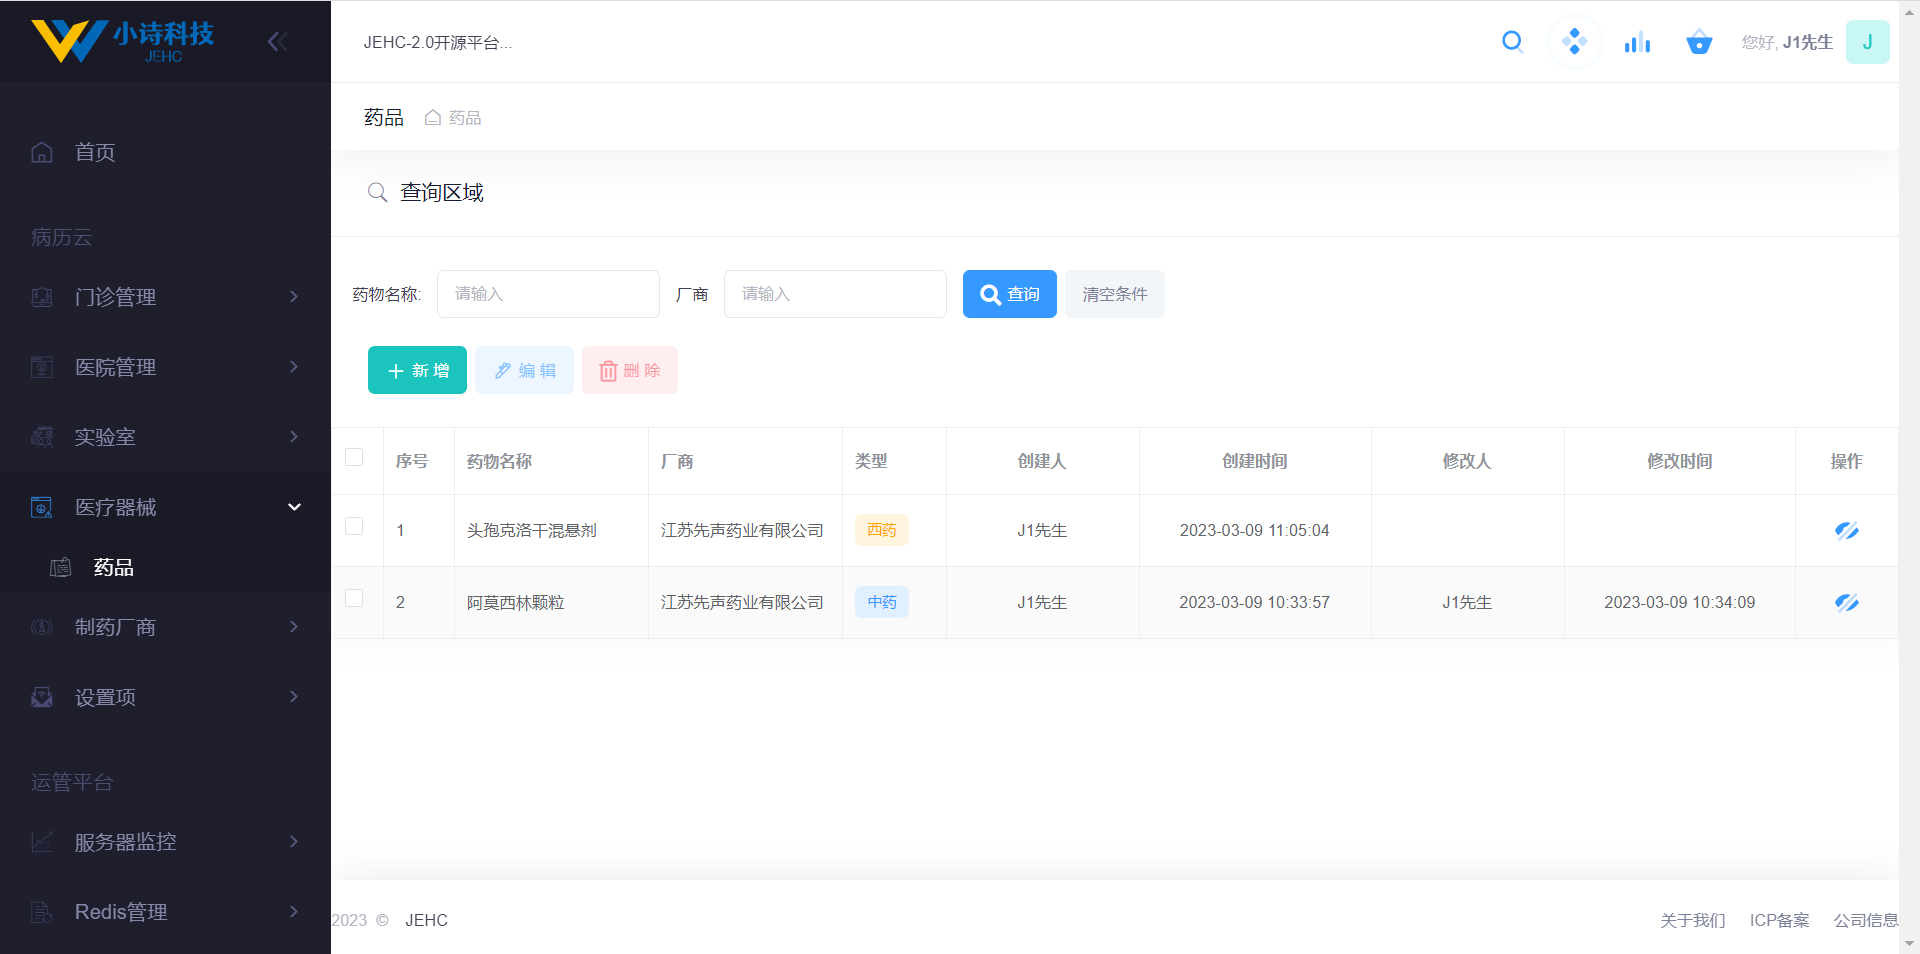This screenshot has width=1920, height=954.
Task: Focus the 厂商 input field
Action: click(835, 294)
